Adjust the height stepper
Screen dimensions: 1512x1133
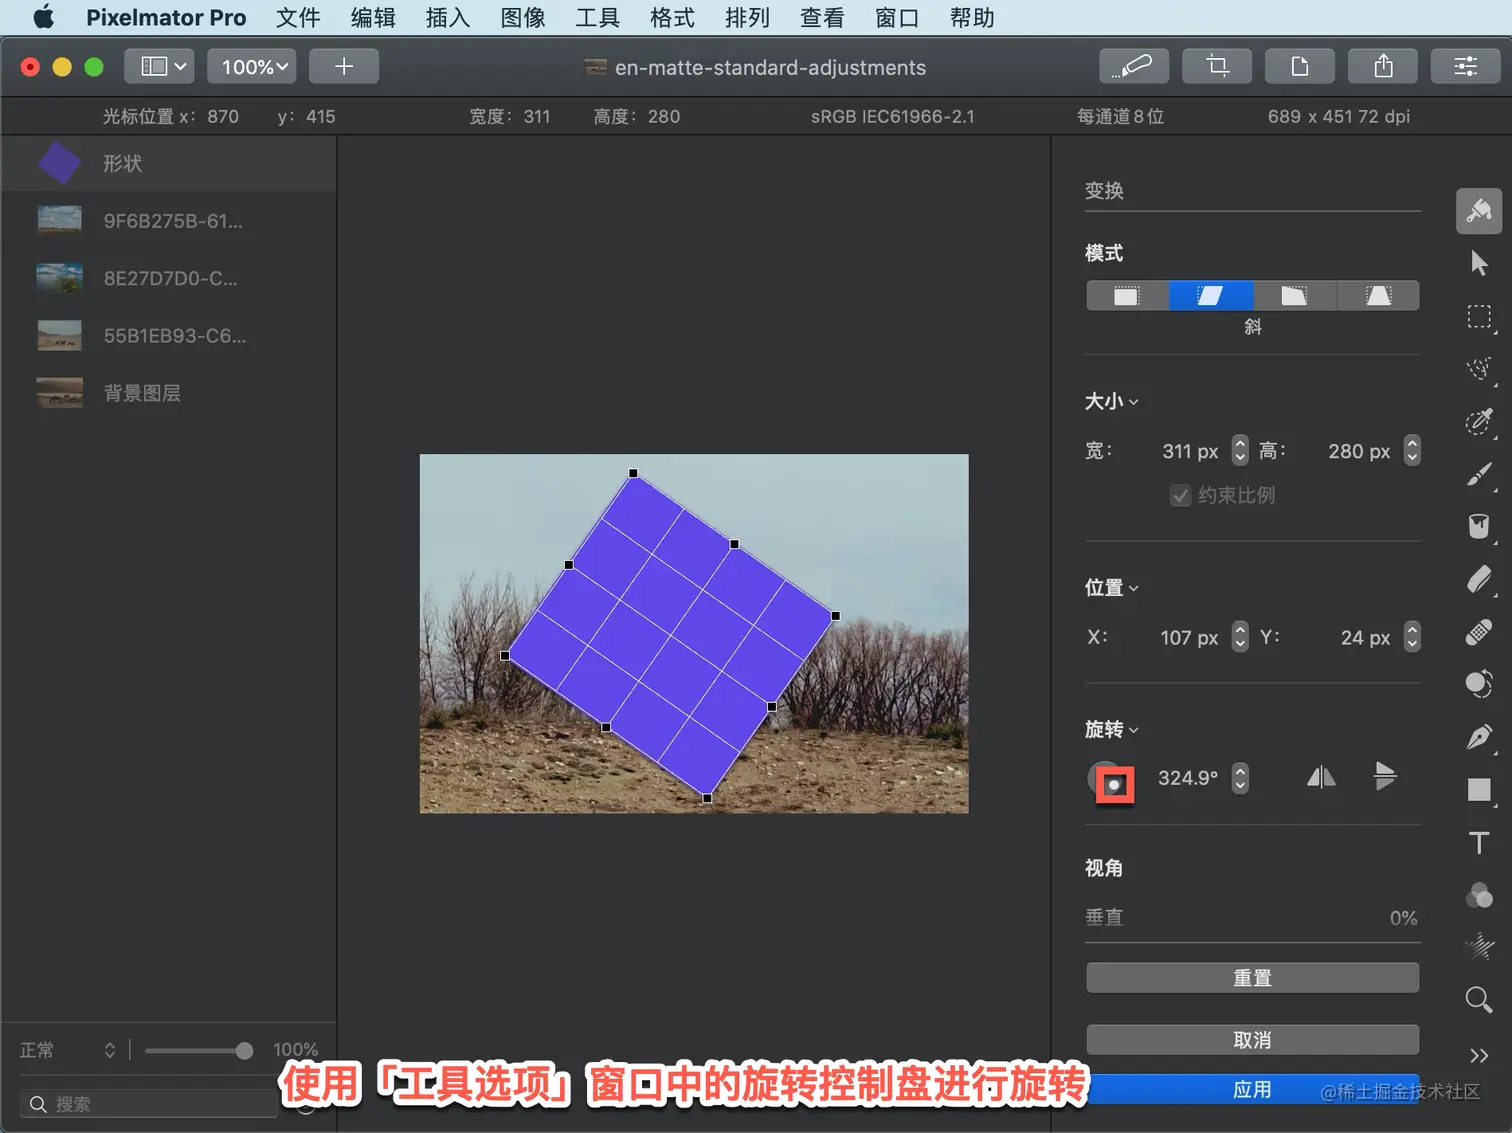pyautogui.click(x=1412, y=450)
